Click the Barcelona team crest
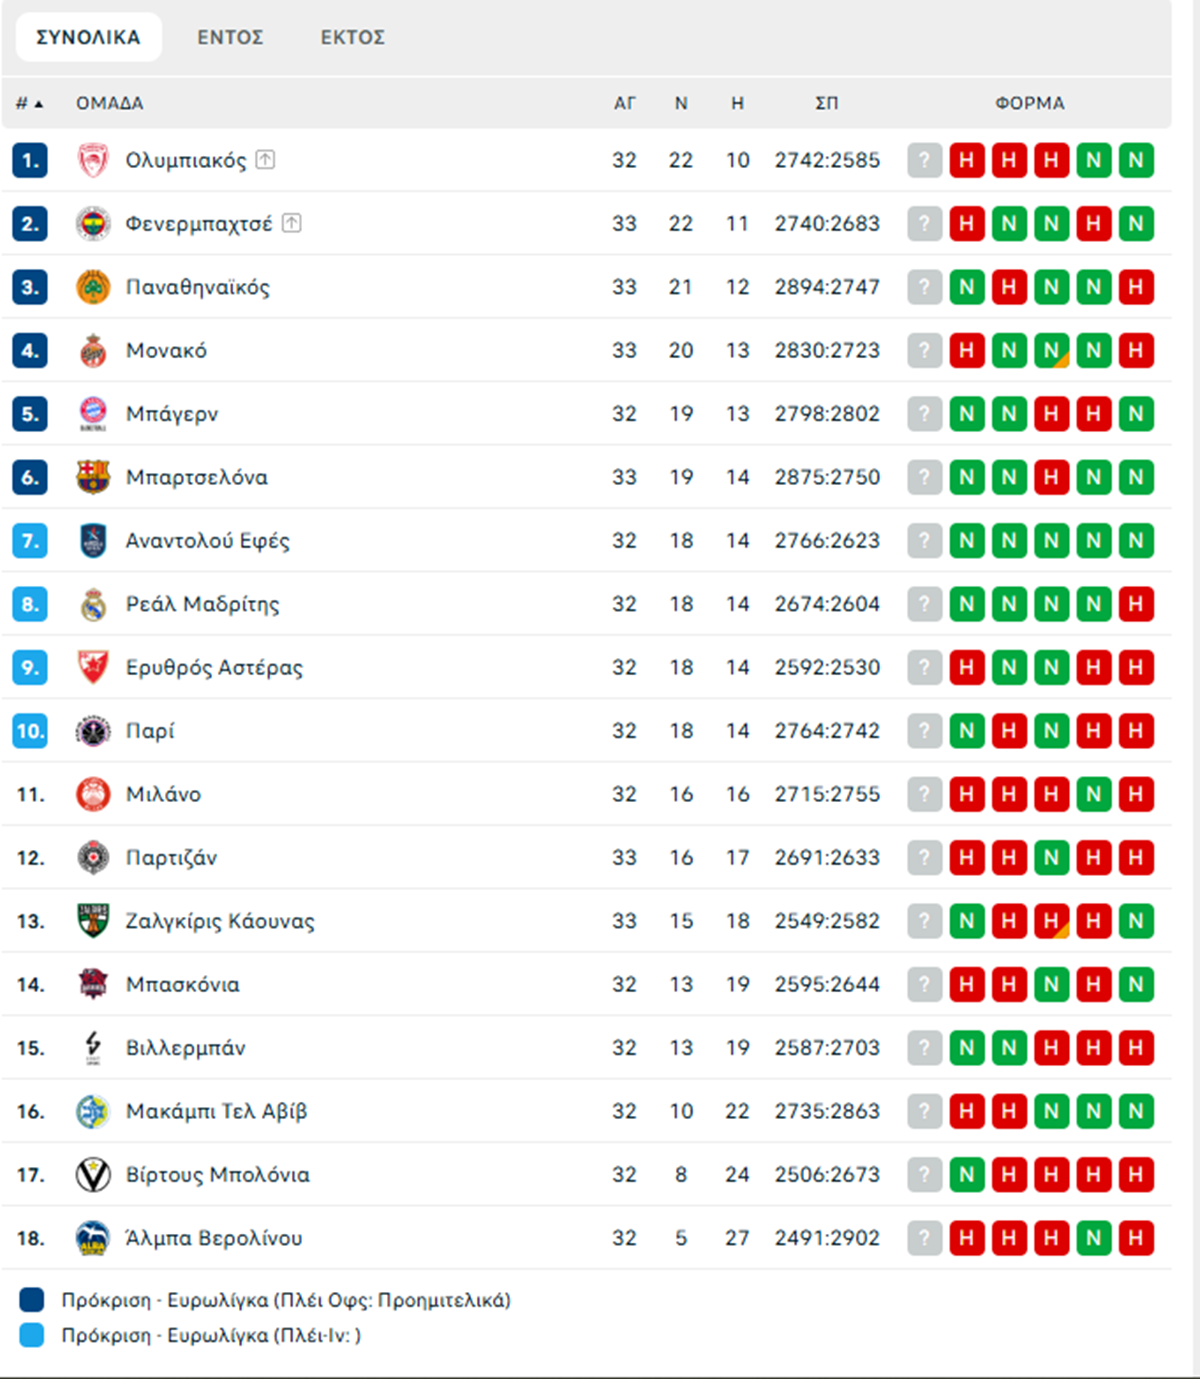This screenshot has height=1379, width=1200. pos(93,477)
